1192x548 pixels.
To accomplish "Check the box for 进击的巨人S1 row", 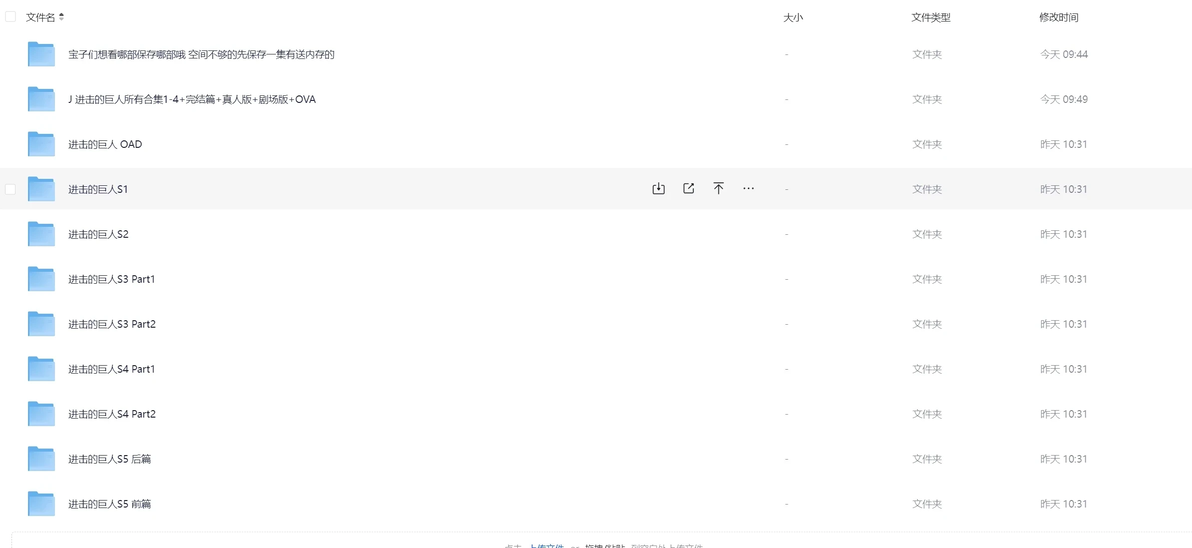I will (x=11, y=188).
